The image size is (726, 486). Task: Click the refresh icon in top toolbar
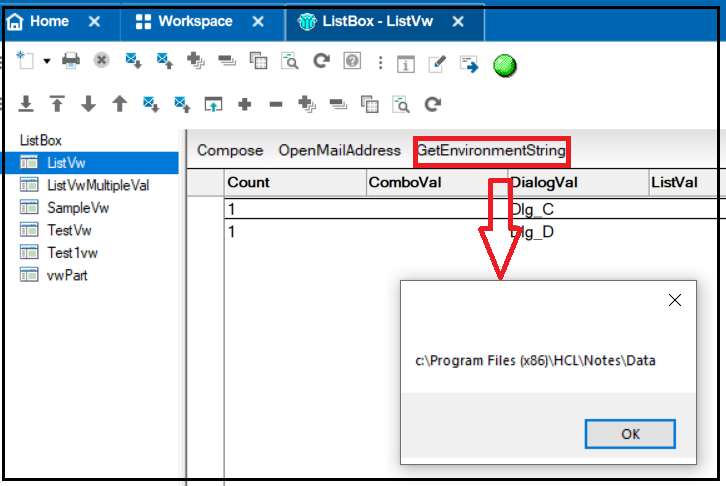coord(321,61)
